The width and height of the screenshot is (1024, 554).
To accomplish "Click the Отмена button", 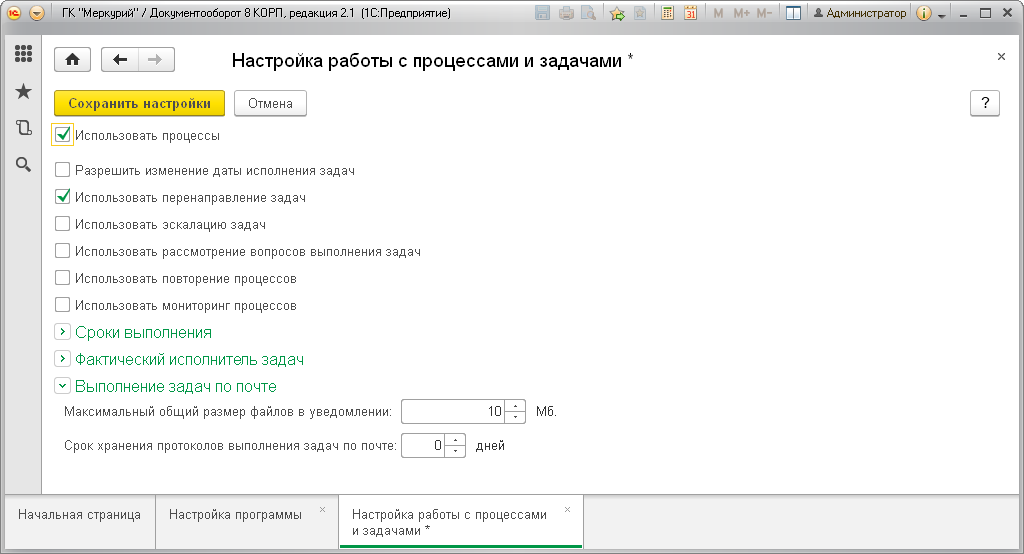I will coord(270,103).
